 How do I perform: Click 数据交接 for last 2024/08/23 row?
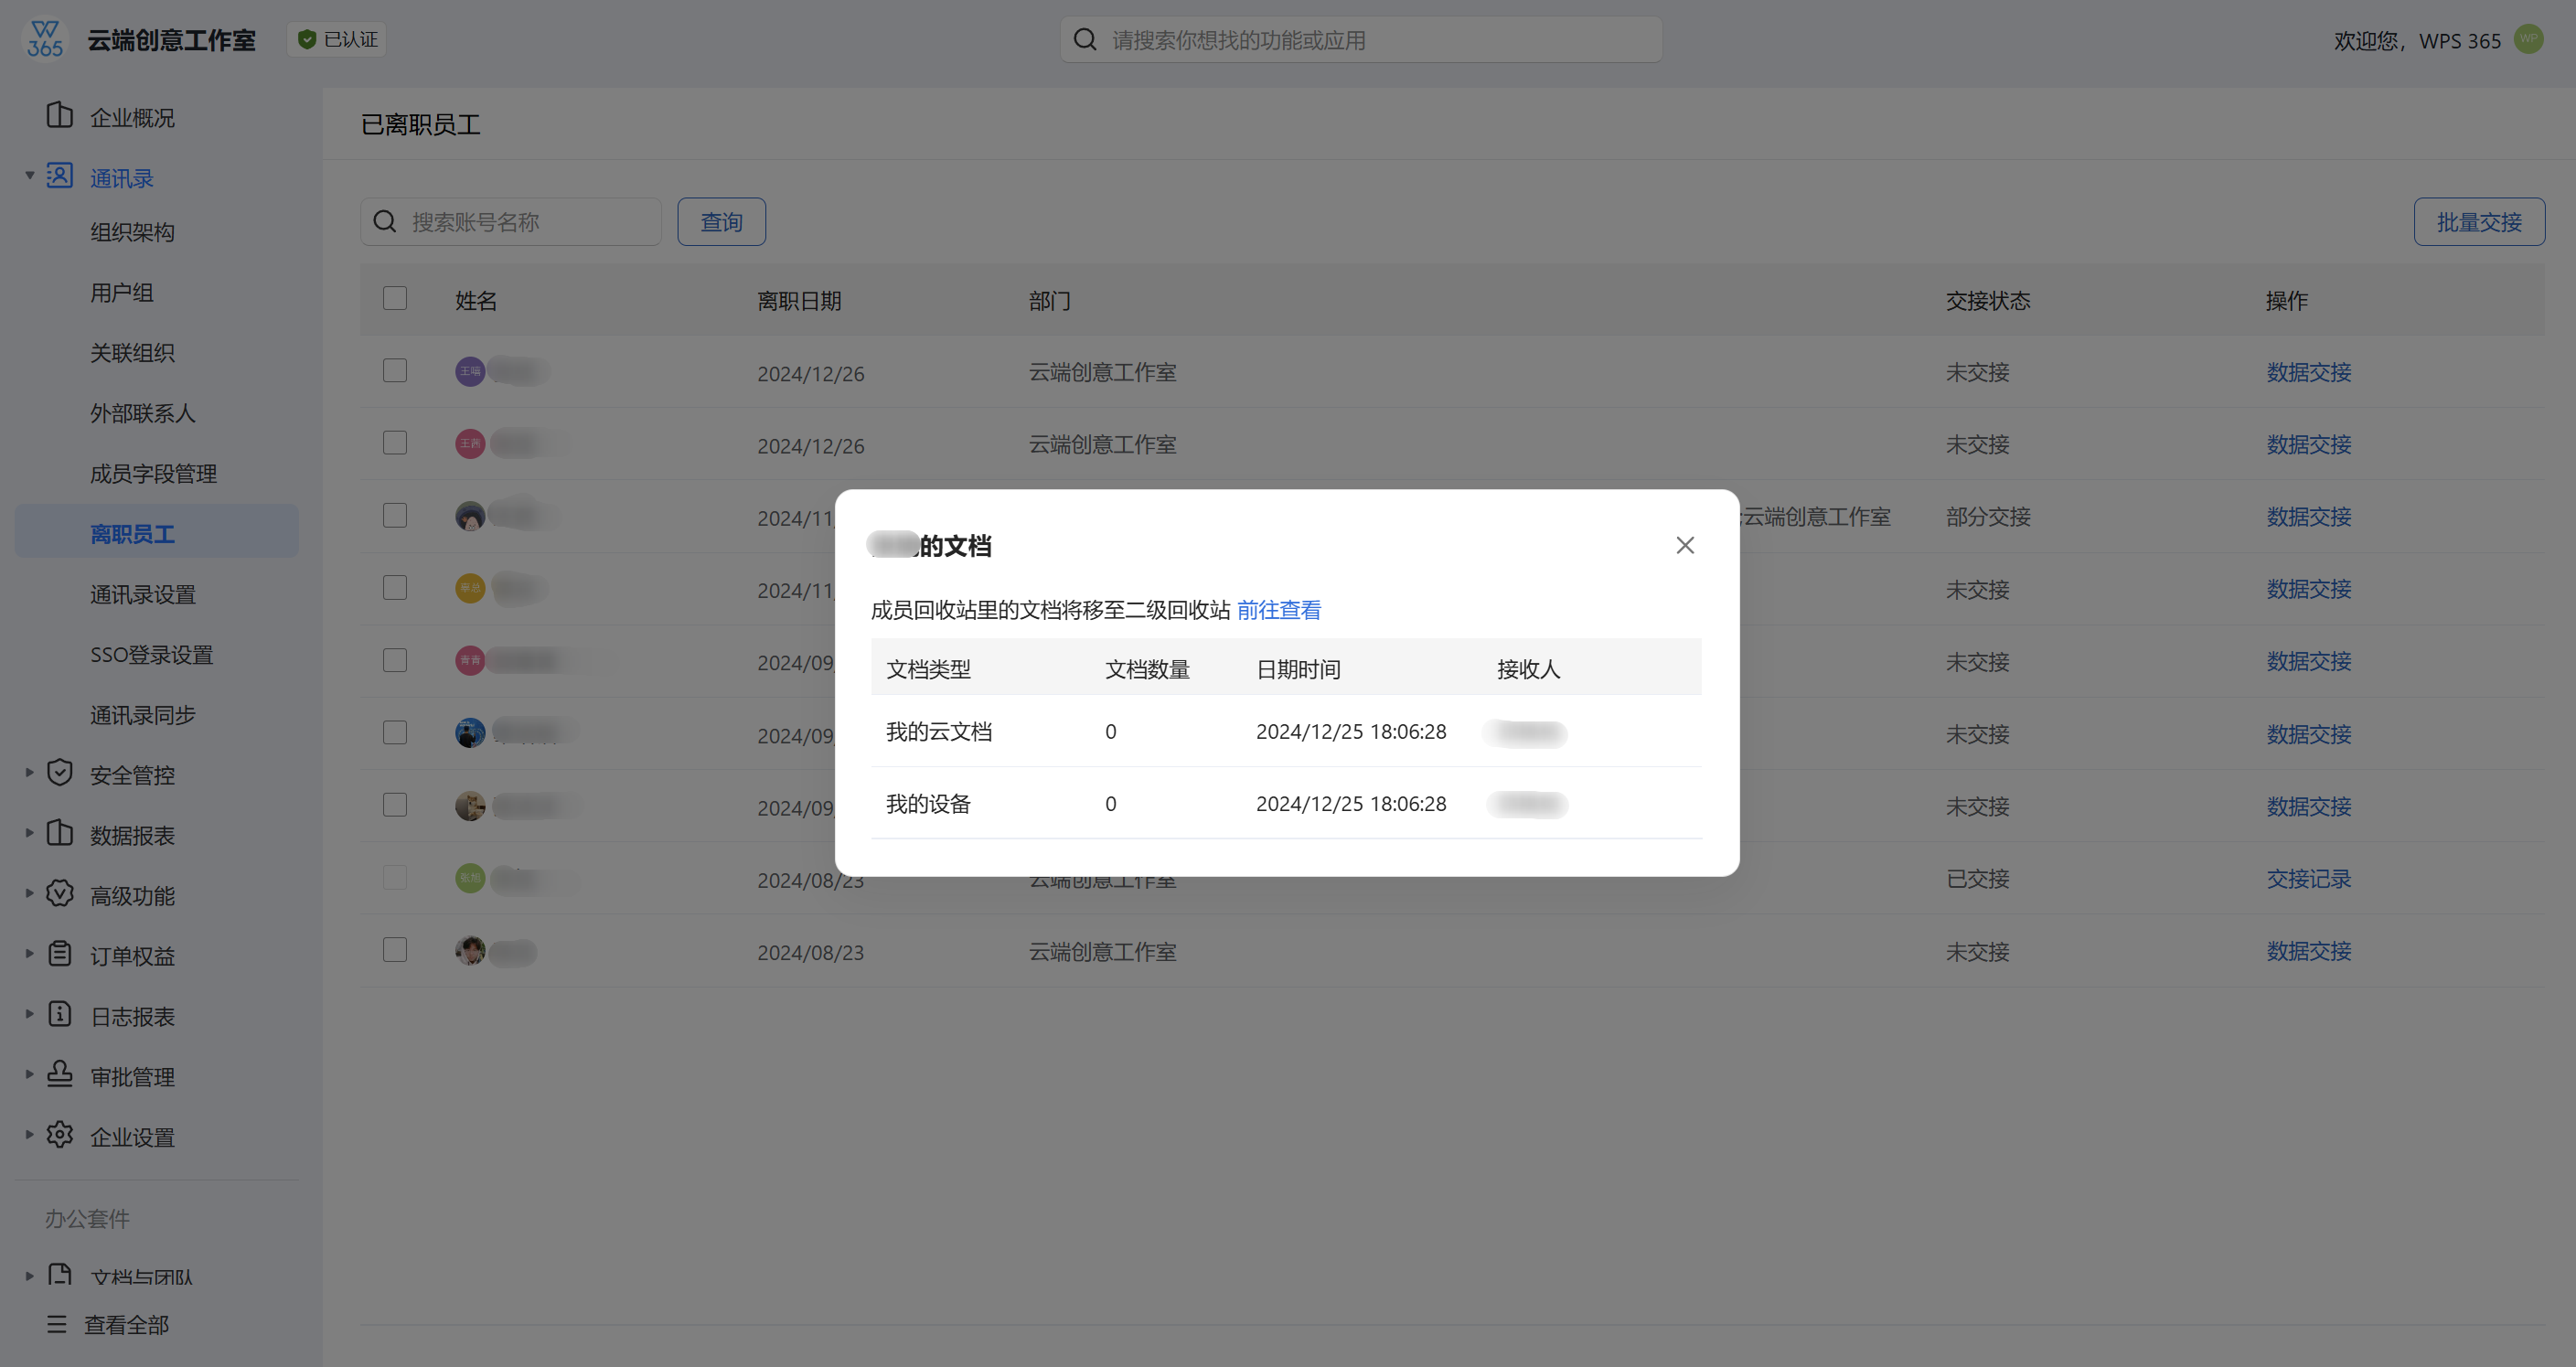click(2308, 951)
